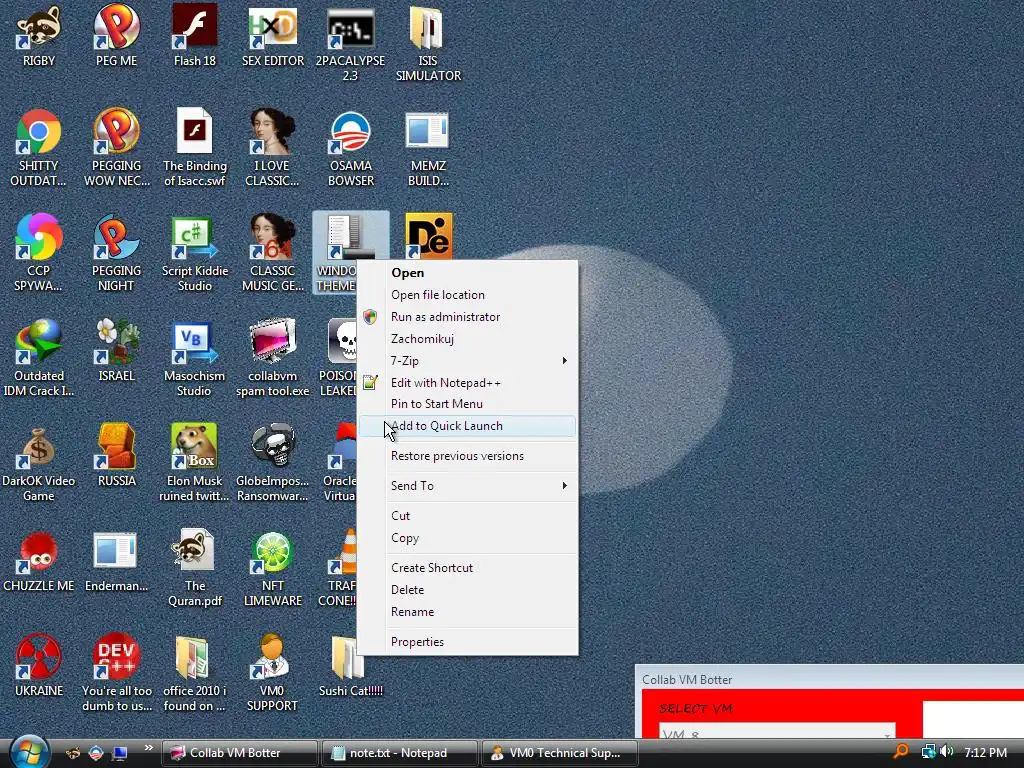Select the 2PACALYPSE 2.3 command prompt icon
This screenshot has height=768, width=1024.
350,42
